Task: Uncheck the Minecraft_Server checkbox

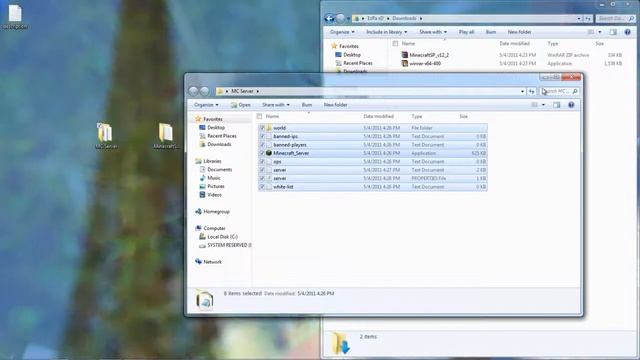Action: tap(262, 153)
